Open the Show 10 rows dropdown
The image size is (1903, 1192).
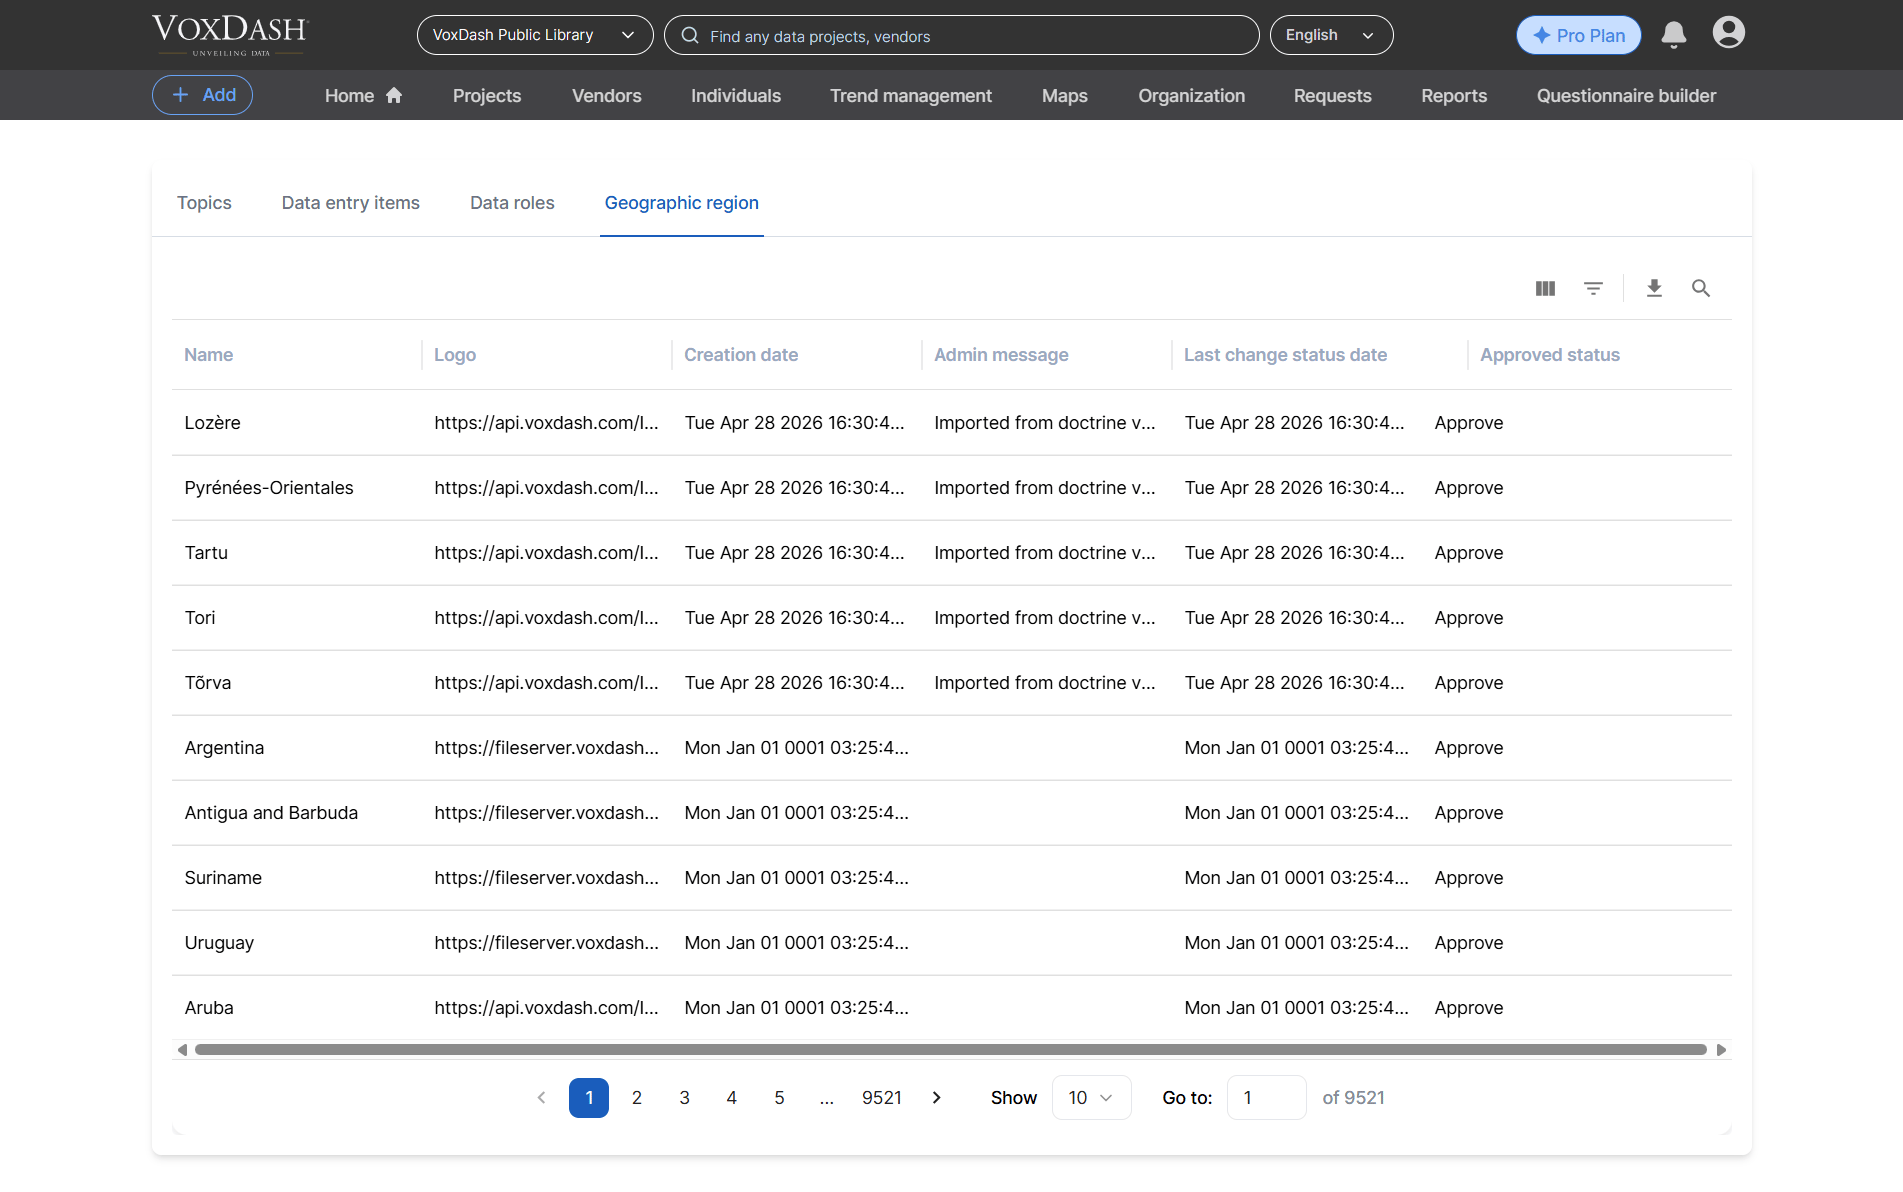point(1091,1097)
